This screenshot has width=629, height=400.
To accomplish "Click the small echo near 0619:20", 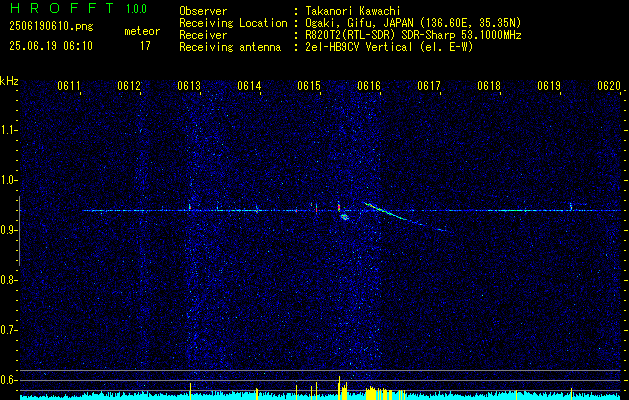I will [x=571, y=206].
